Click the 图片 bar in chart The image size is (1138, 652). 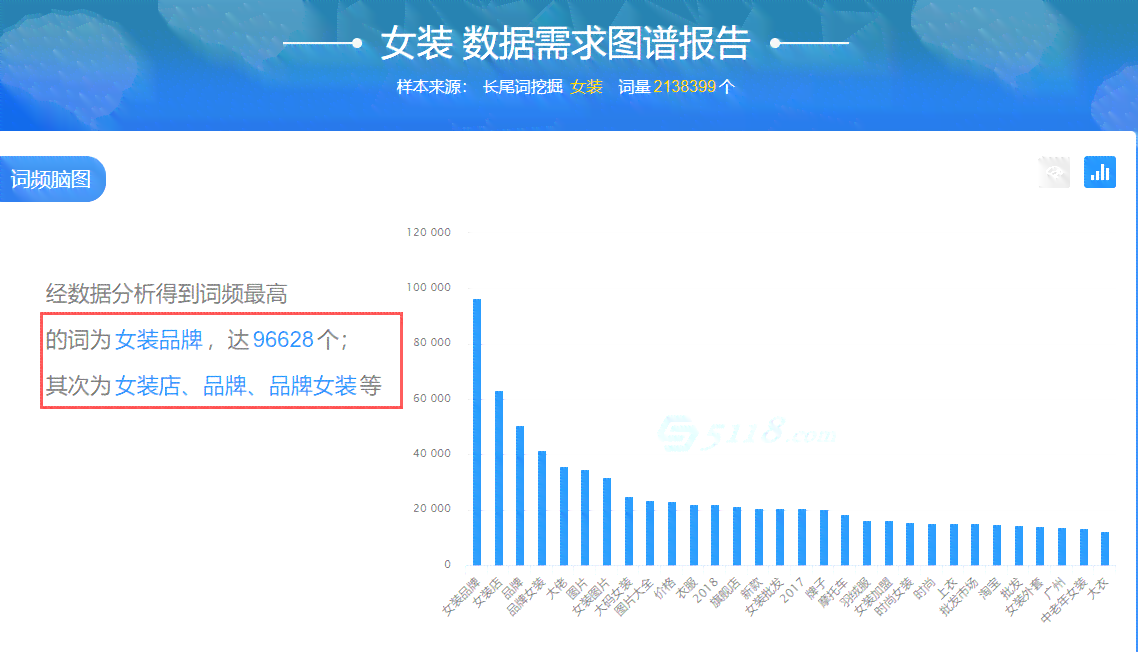point(585,518)
